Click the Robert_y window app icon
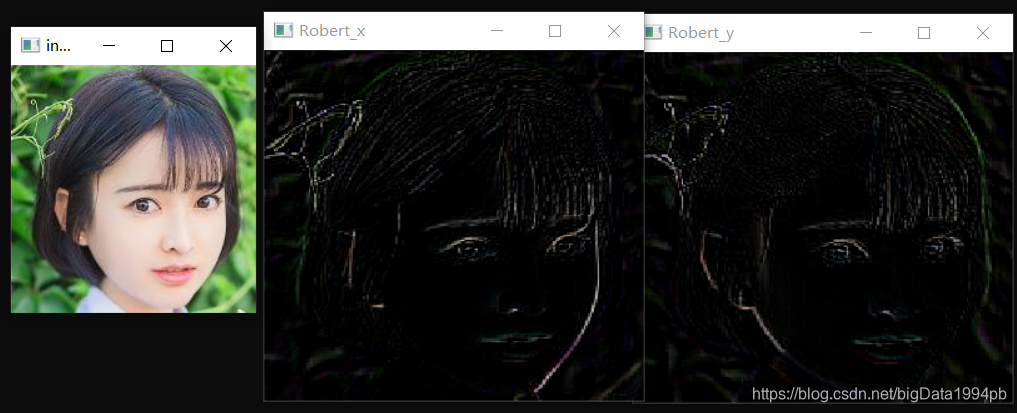 pos(653,32)
